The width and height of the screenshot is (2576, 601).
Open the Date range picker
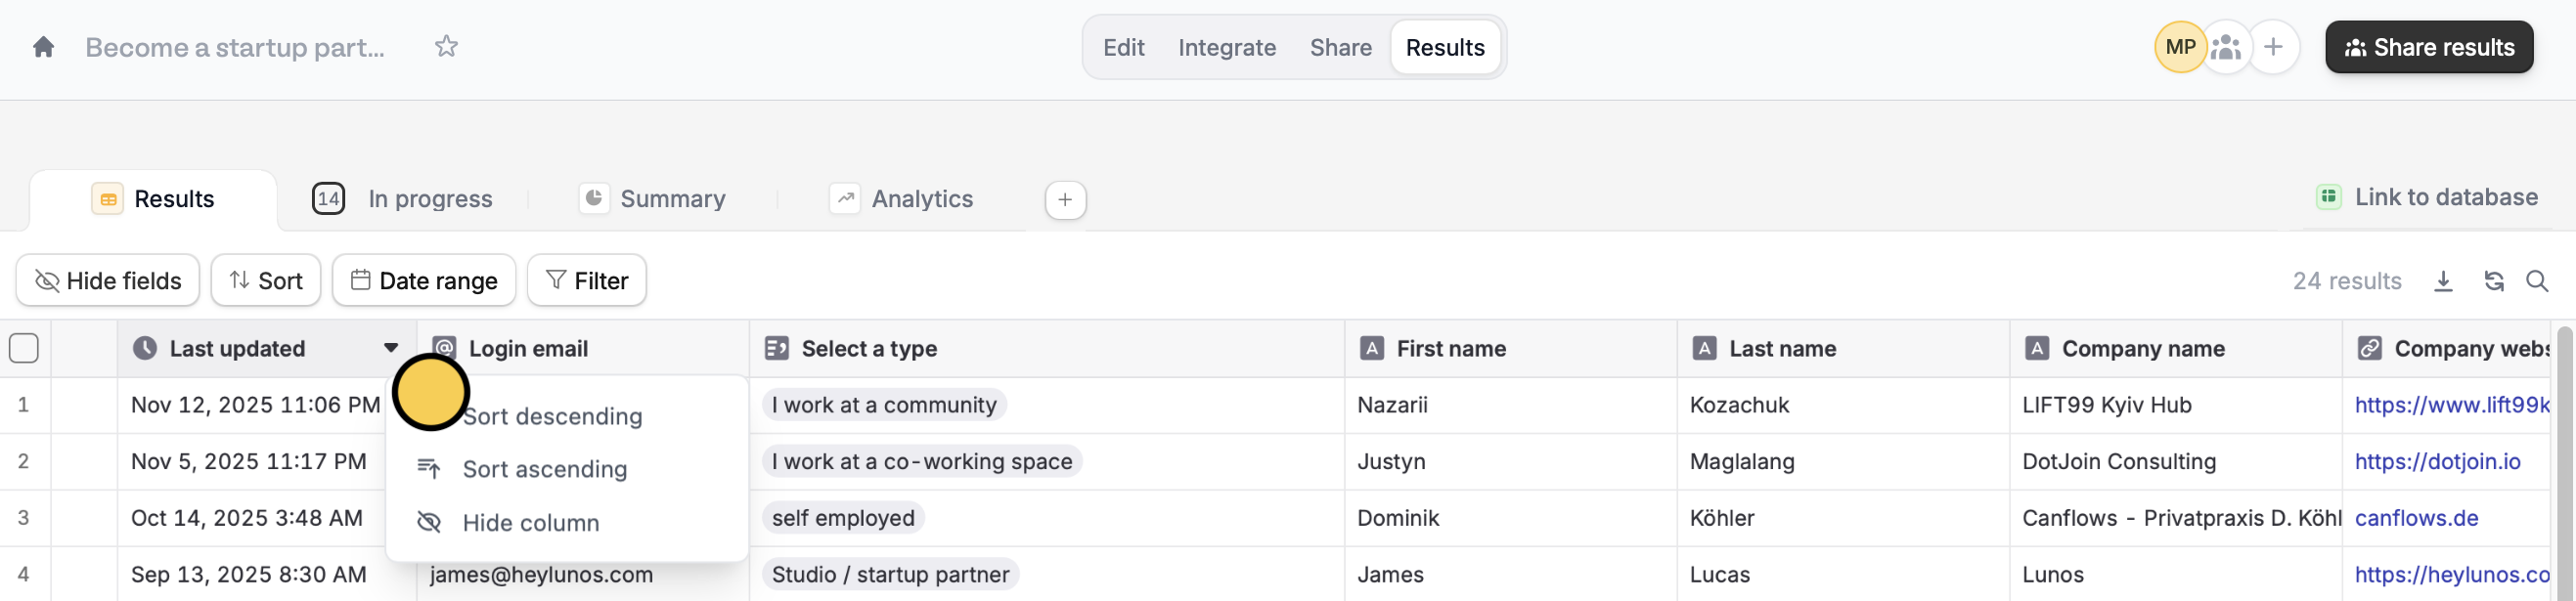(x=424, y=281)
